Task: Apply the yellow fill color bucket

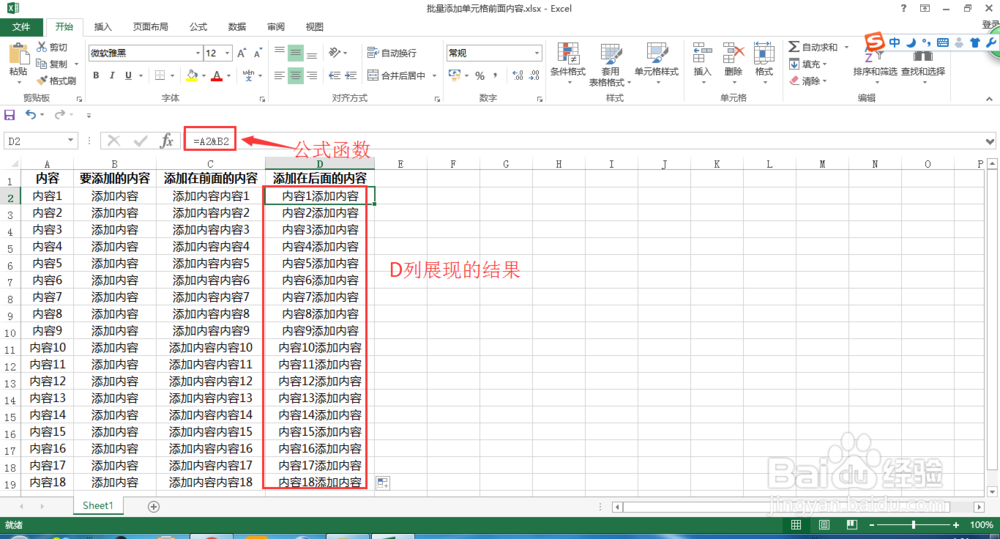Action: 191,75
